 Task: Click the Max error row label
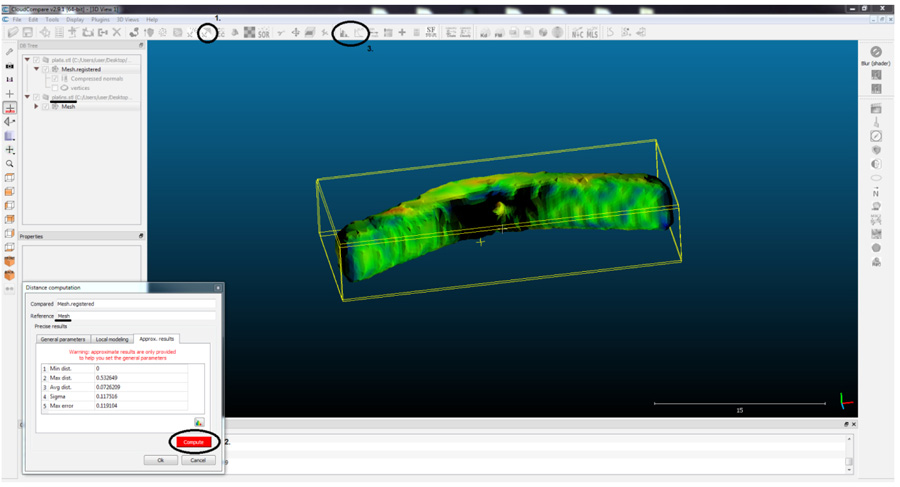(x=61, y=405)
